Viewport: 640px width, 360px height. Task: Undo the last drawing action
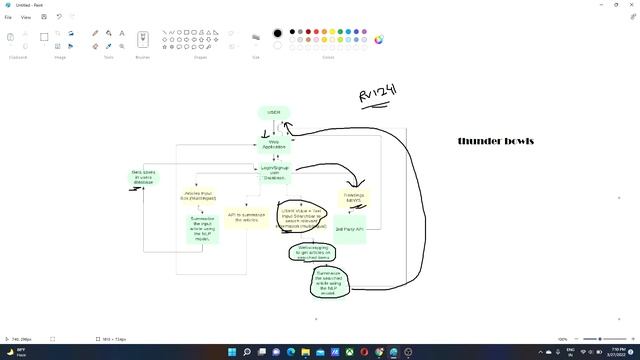pos(59,17)
